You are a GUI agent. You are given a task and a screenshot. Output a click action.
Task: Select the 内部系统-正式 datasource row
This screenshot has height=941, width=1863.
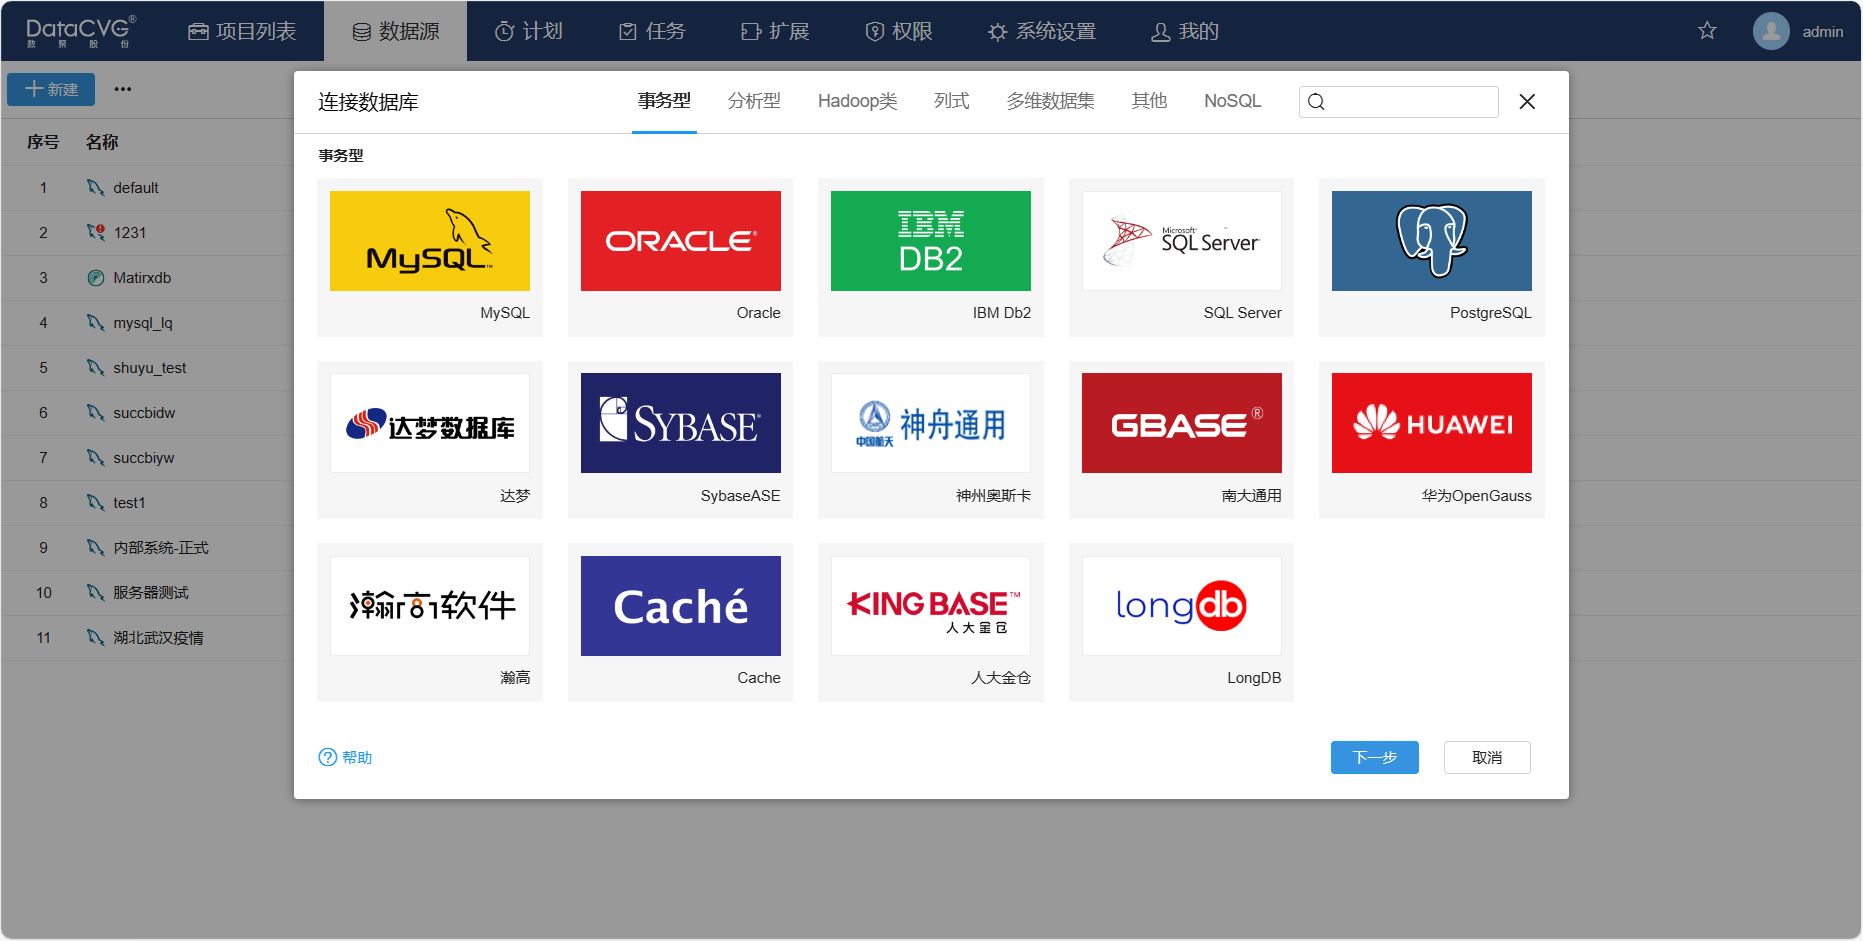tap(147, 548)
